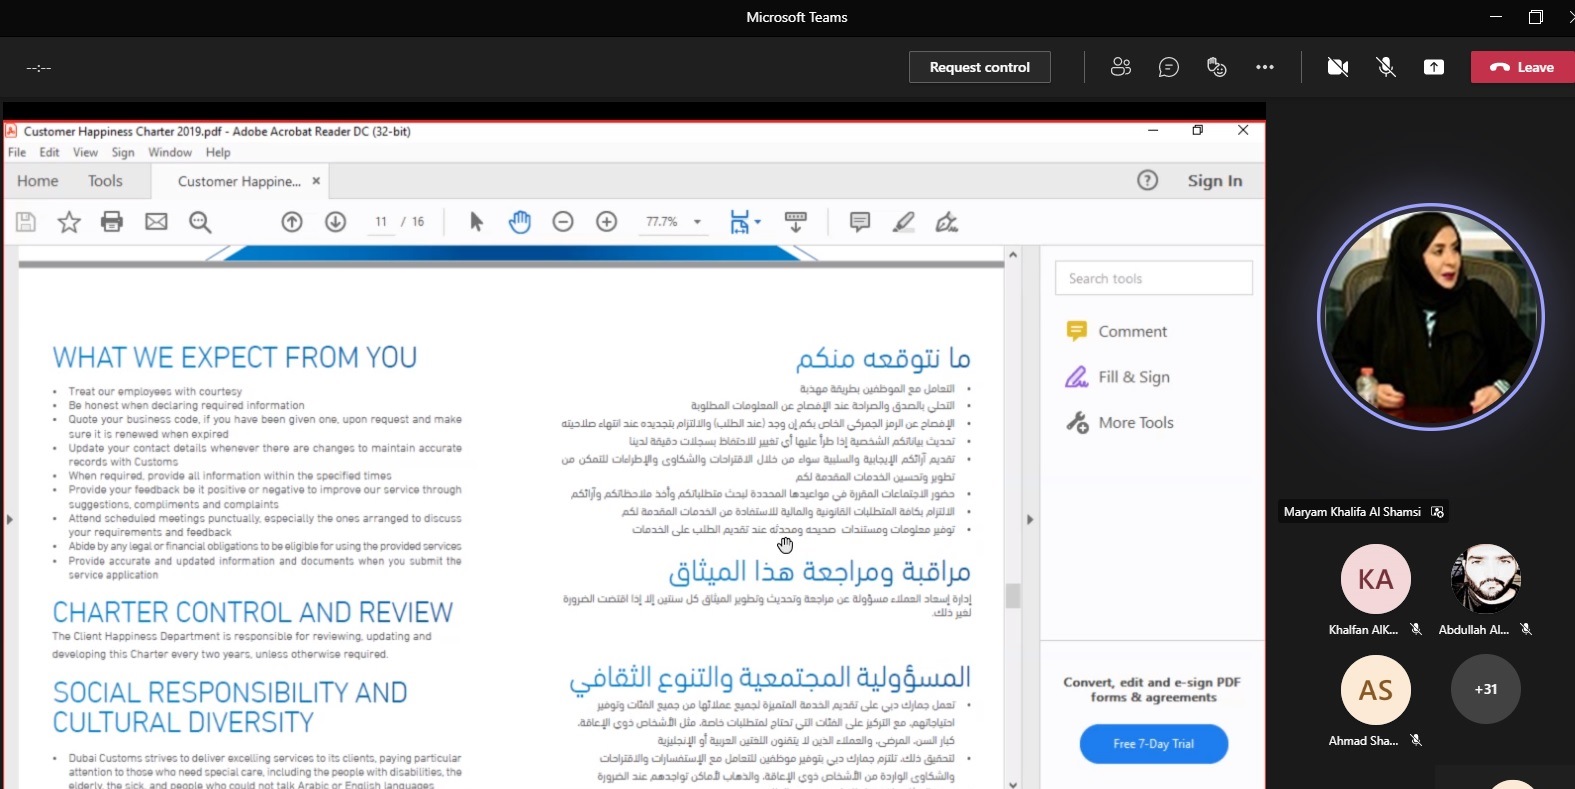Click the add comment bubble toolbar icon
Image resolution: width=1575 pixels, height=789 pixels.
[860, 222]
